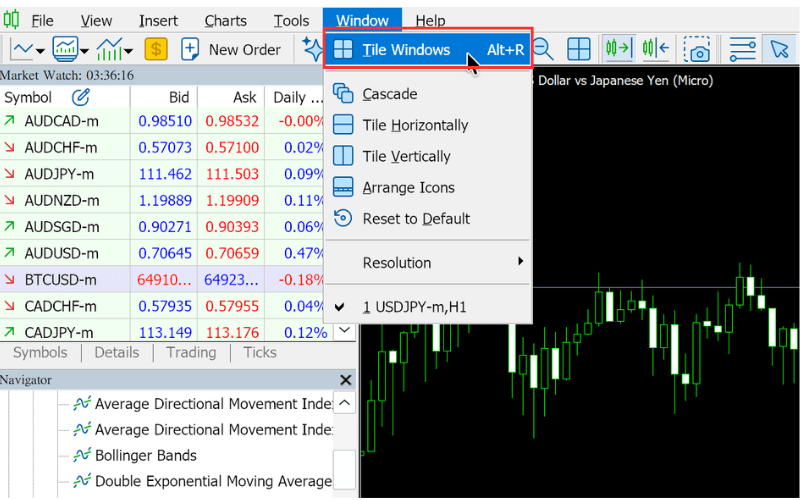This screenshot has width=800, height=500.
Task: Toggle auto scroll chart icon
Action: 618,49
